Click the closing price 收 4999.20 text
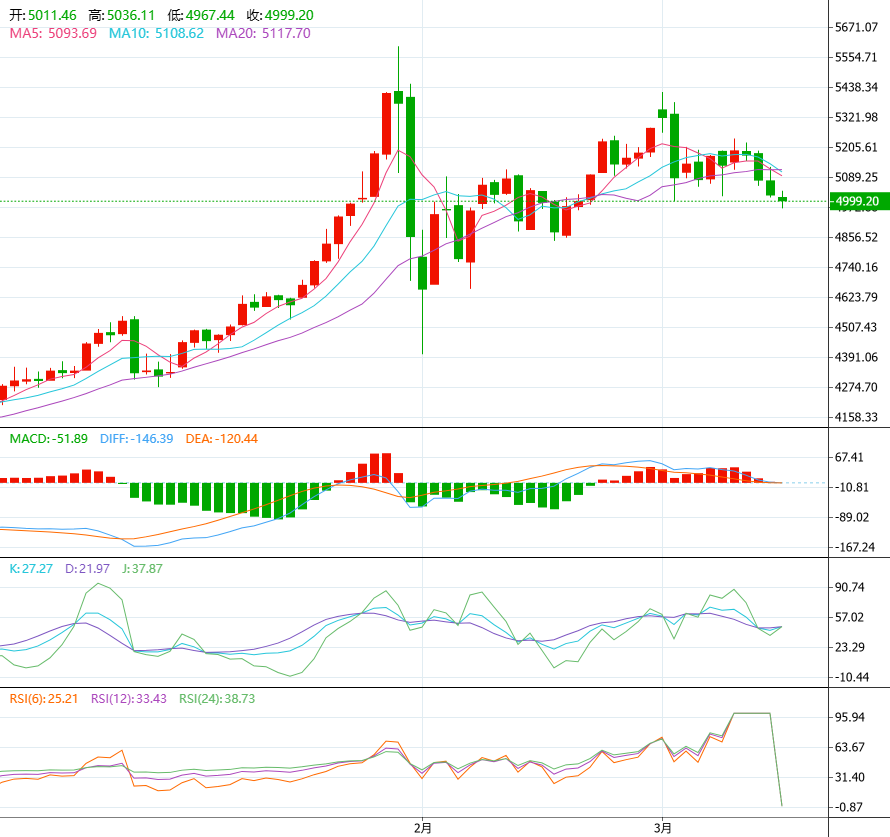The height and width of the screenshot is (837, 890). [x=280, y=16]
